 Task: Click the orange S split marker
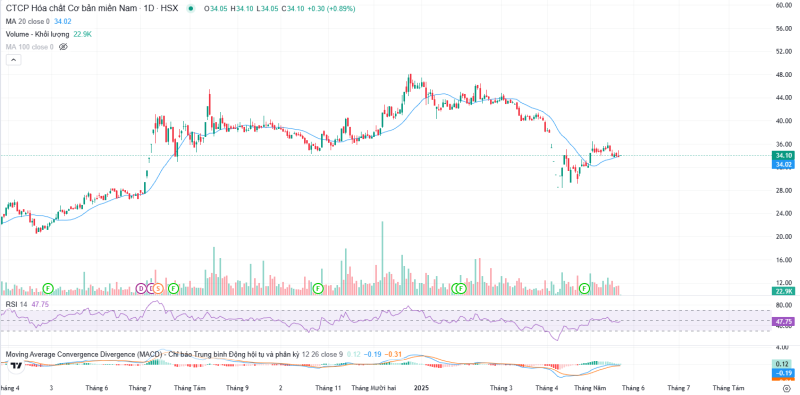pyautogui.click(x=158, y=289)
